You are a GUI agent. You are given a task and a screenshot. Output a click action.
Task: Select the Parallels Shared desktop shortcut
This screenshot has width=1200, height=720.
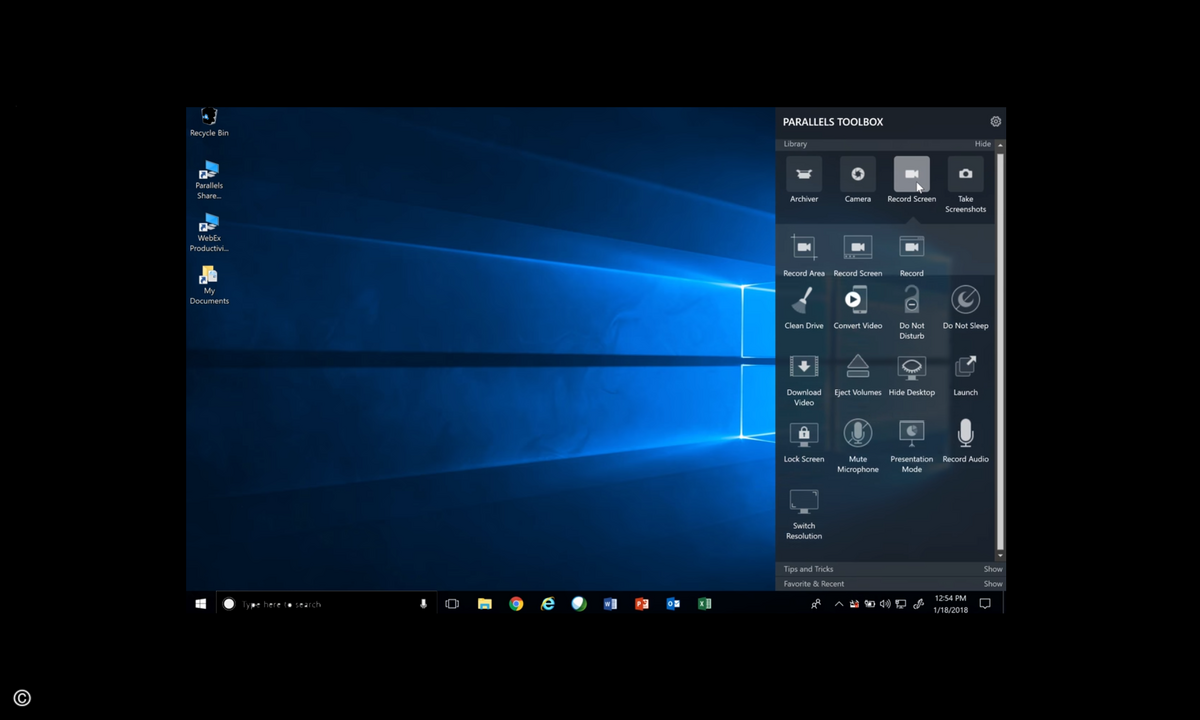209,180
